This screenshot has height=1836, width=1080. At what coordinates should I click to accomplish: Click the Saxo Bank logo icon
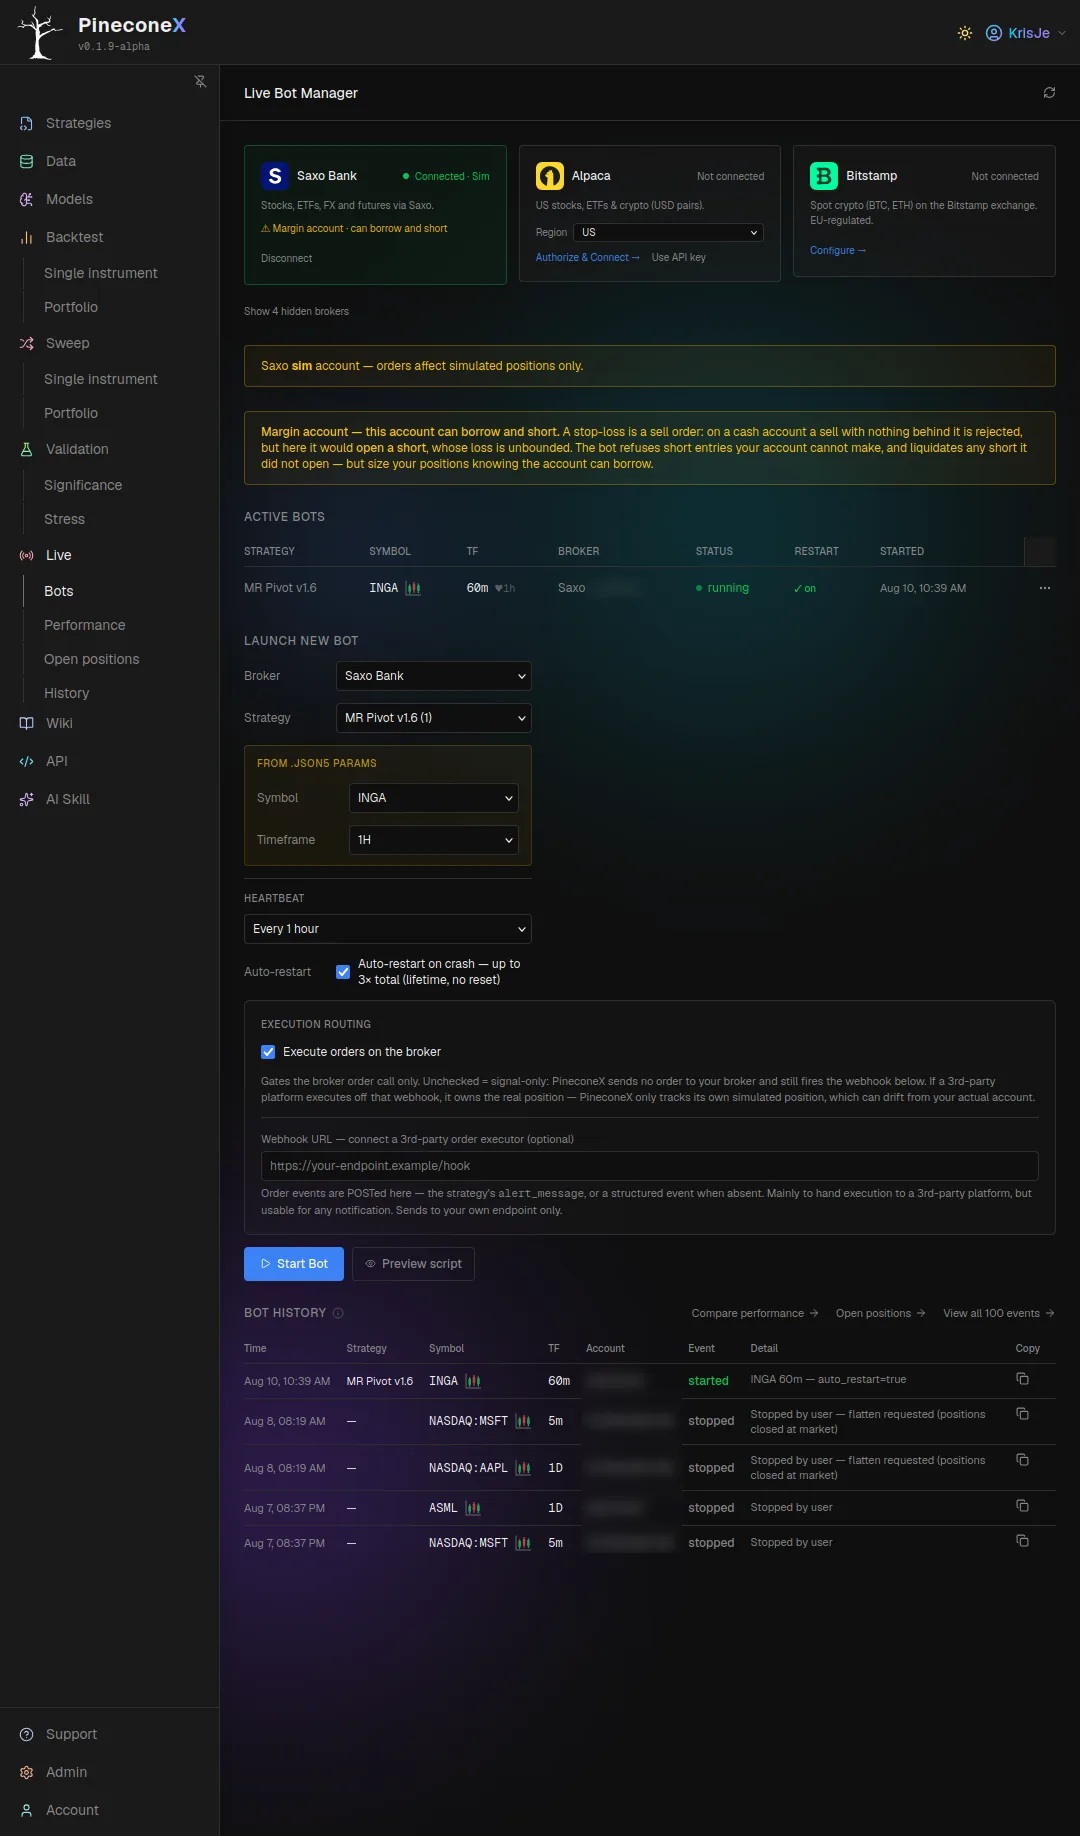click(275, 176)
